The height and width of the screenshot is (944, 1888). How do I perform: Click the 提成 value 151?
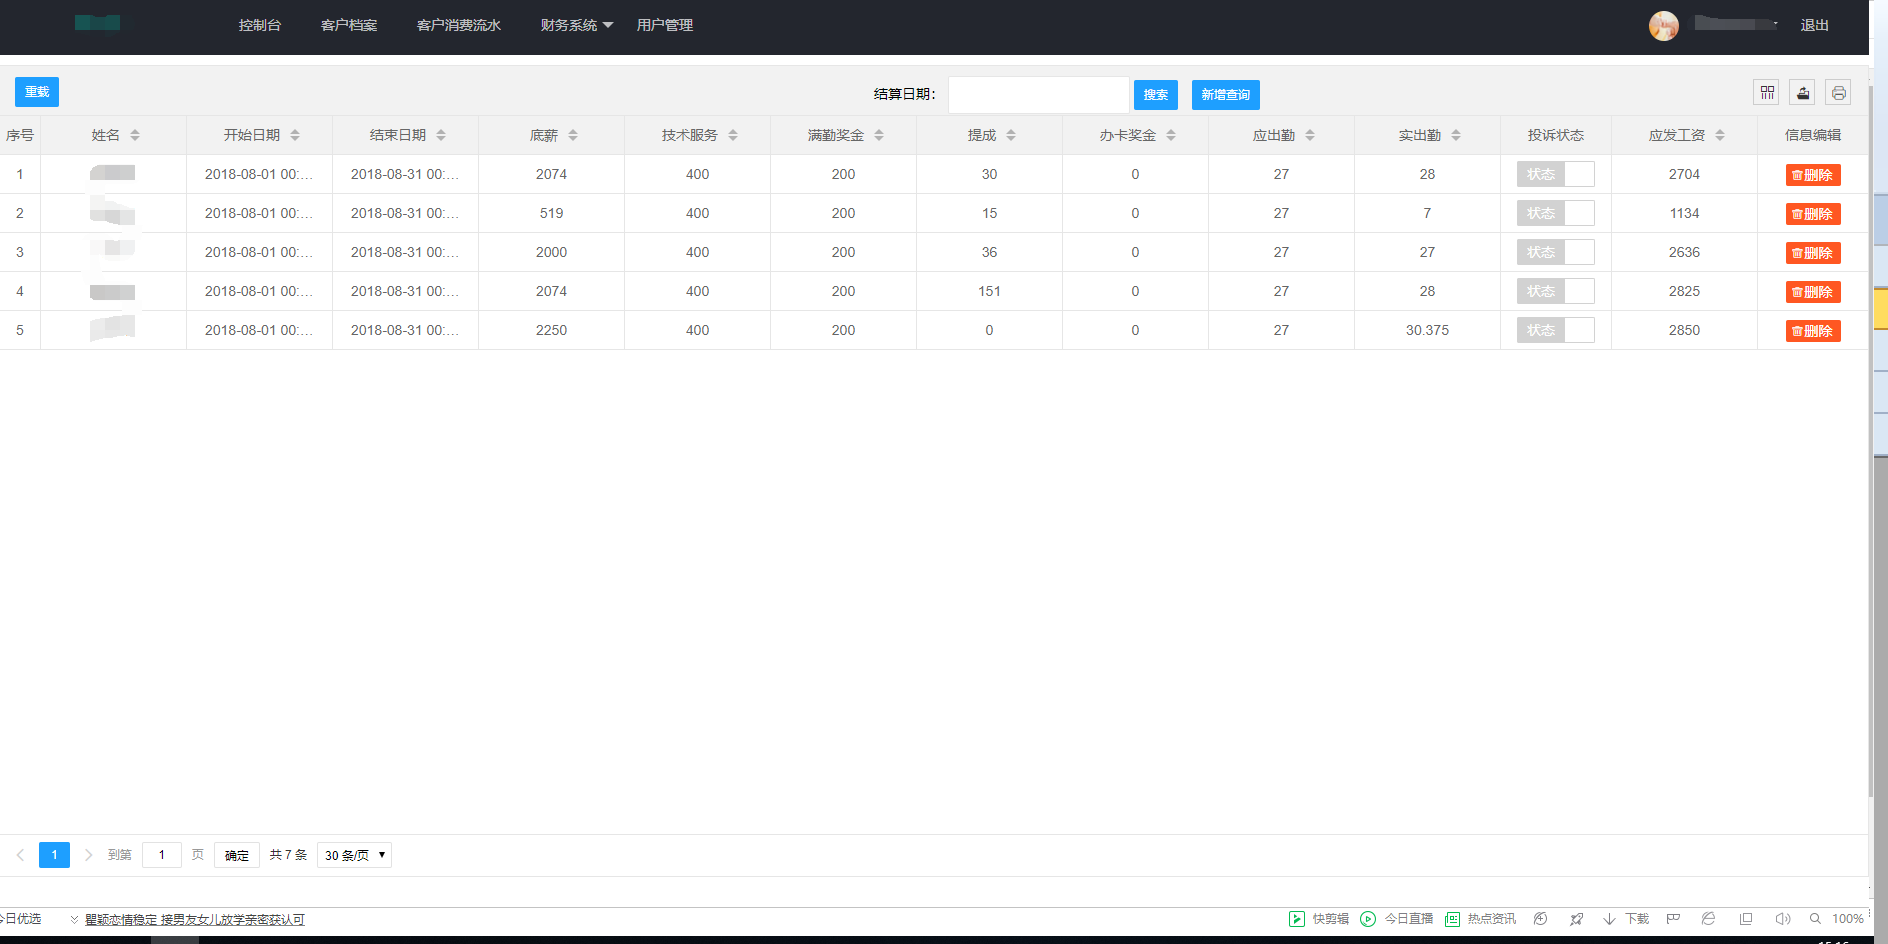coord(989,291)
